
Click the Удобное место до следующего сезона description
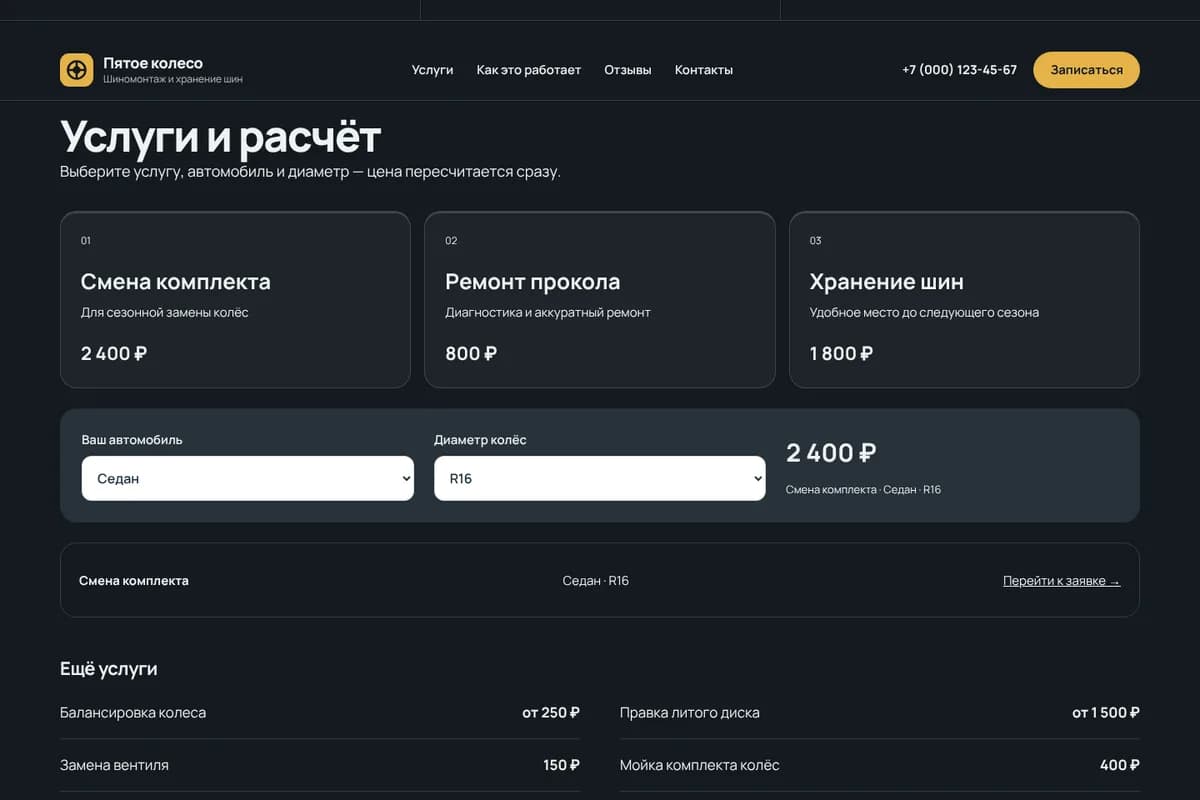pos(924,313)
